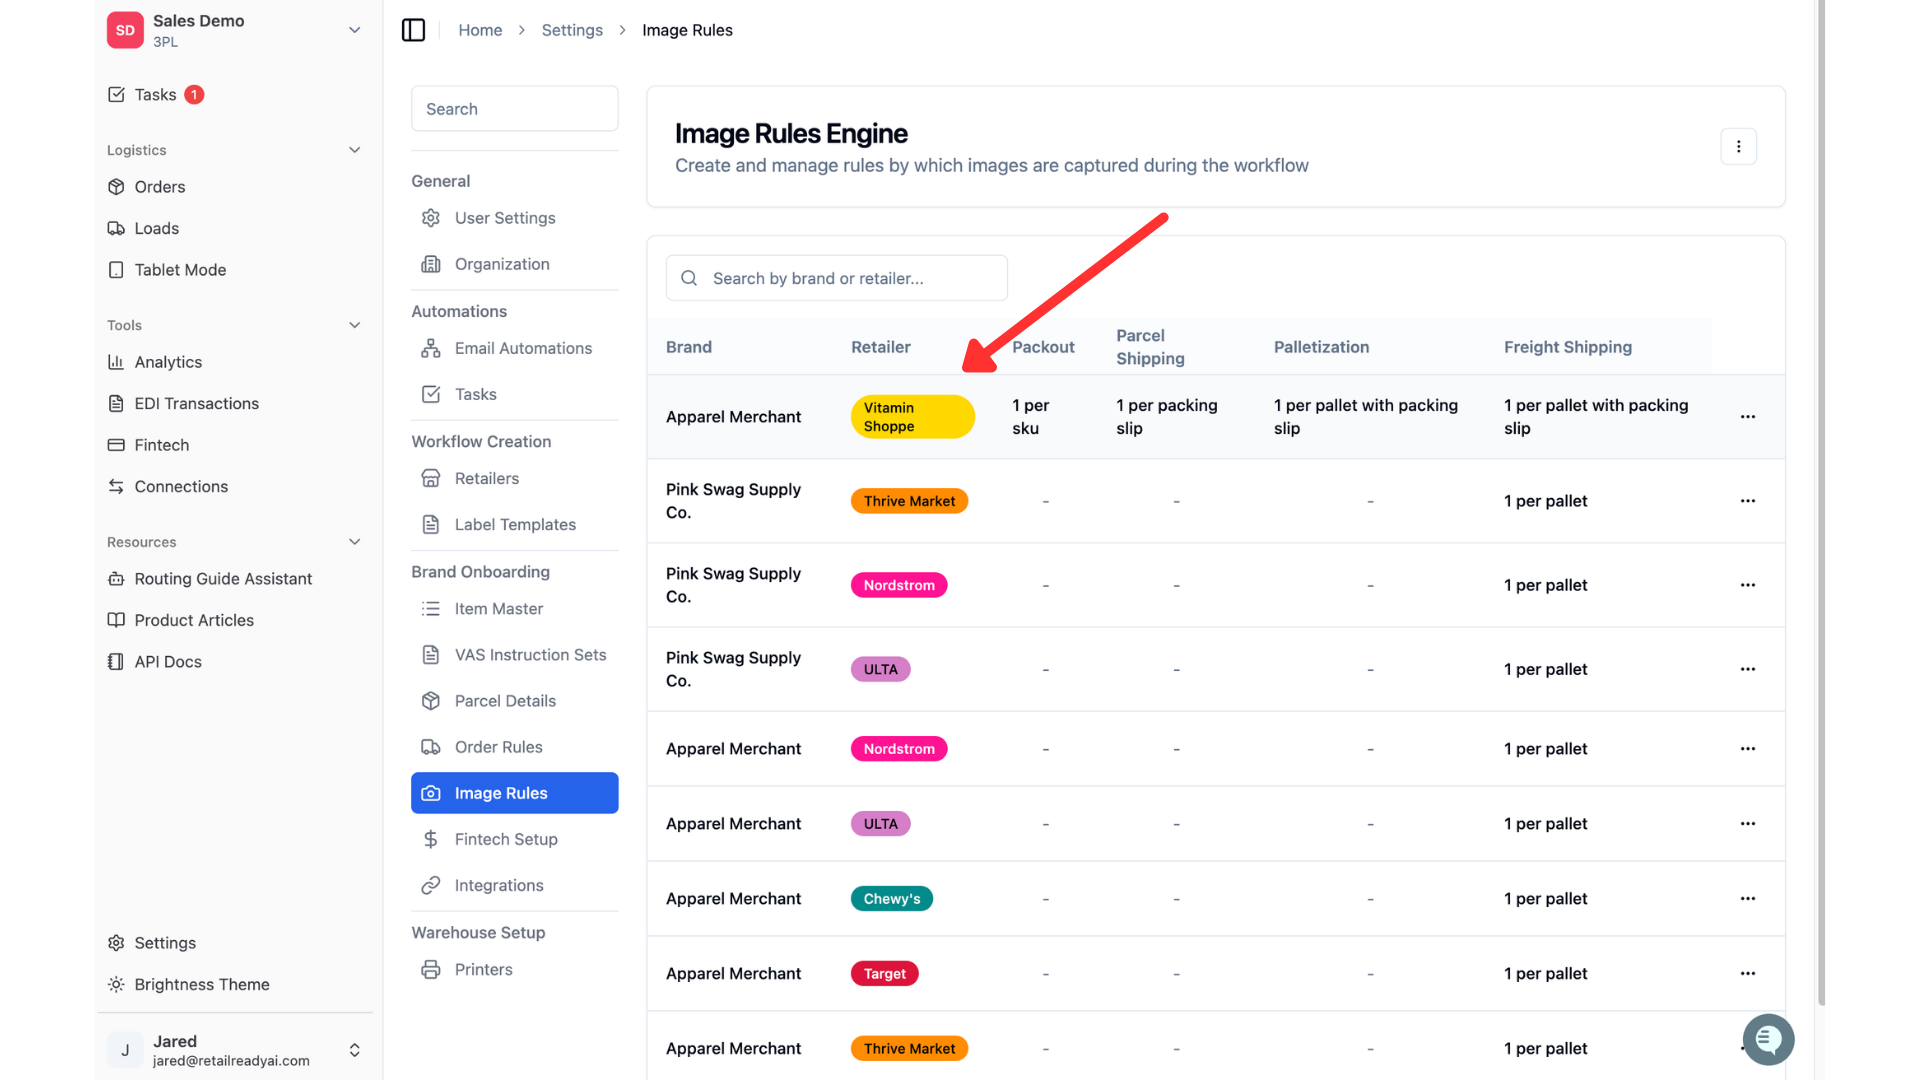The width and height of the screenshot is (1920, 1080).
Task: Click the Loads truck icon
Action: 116,228
